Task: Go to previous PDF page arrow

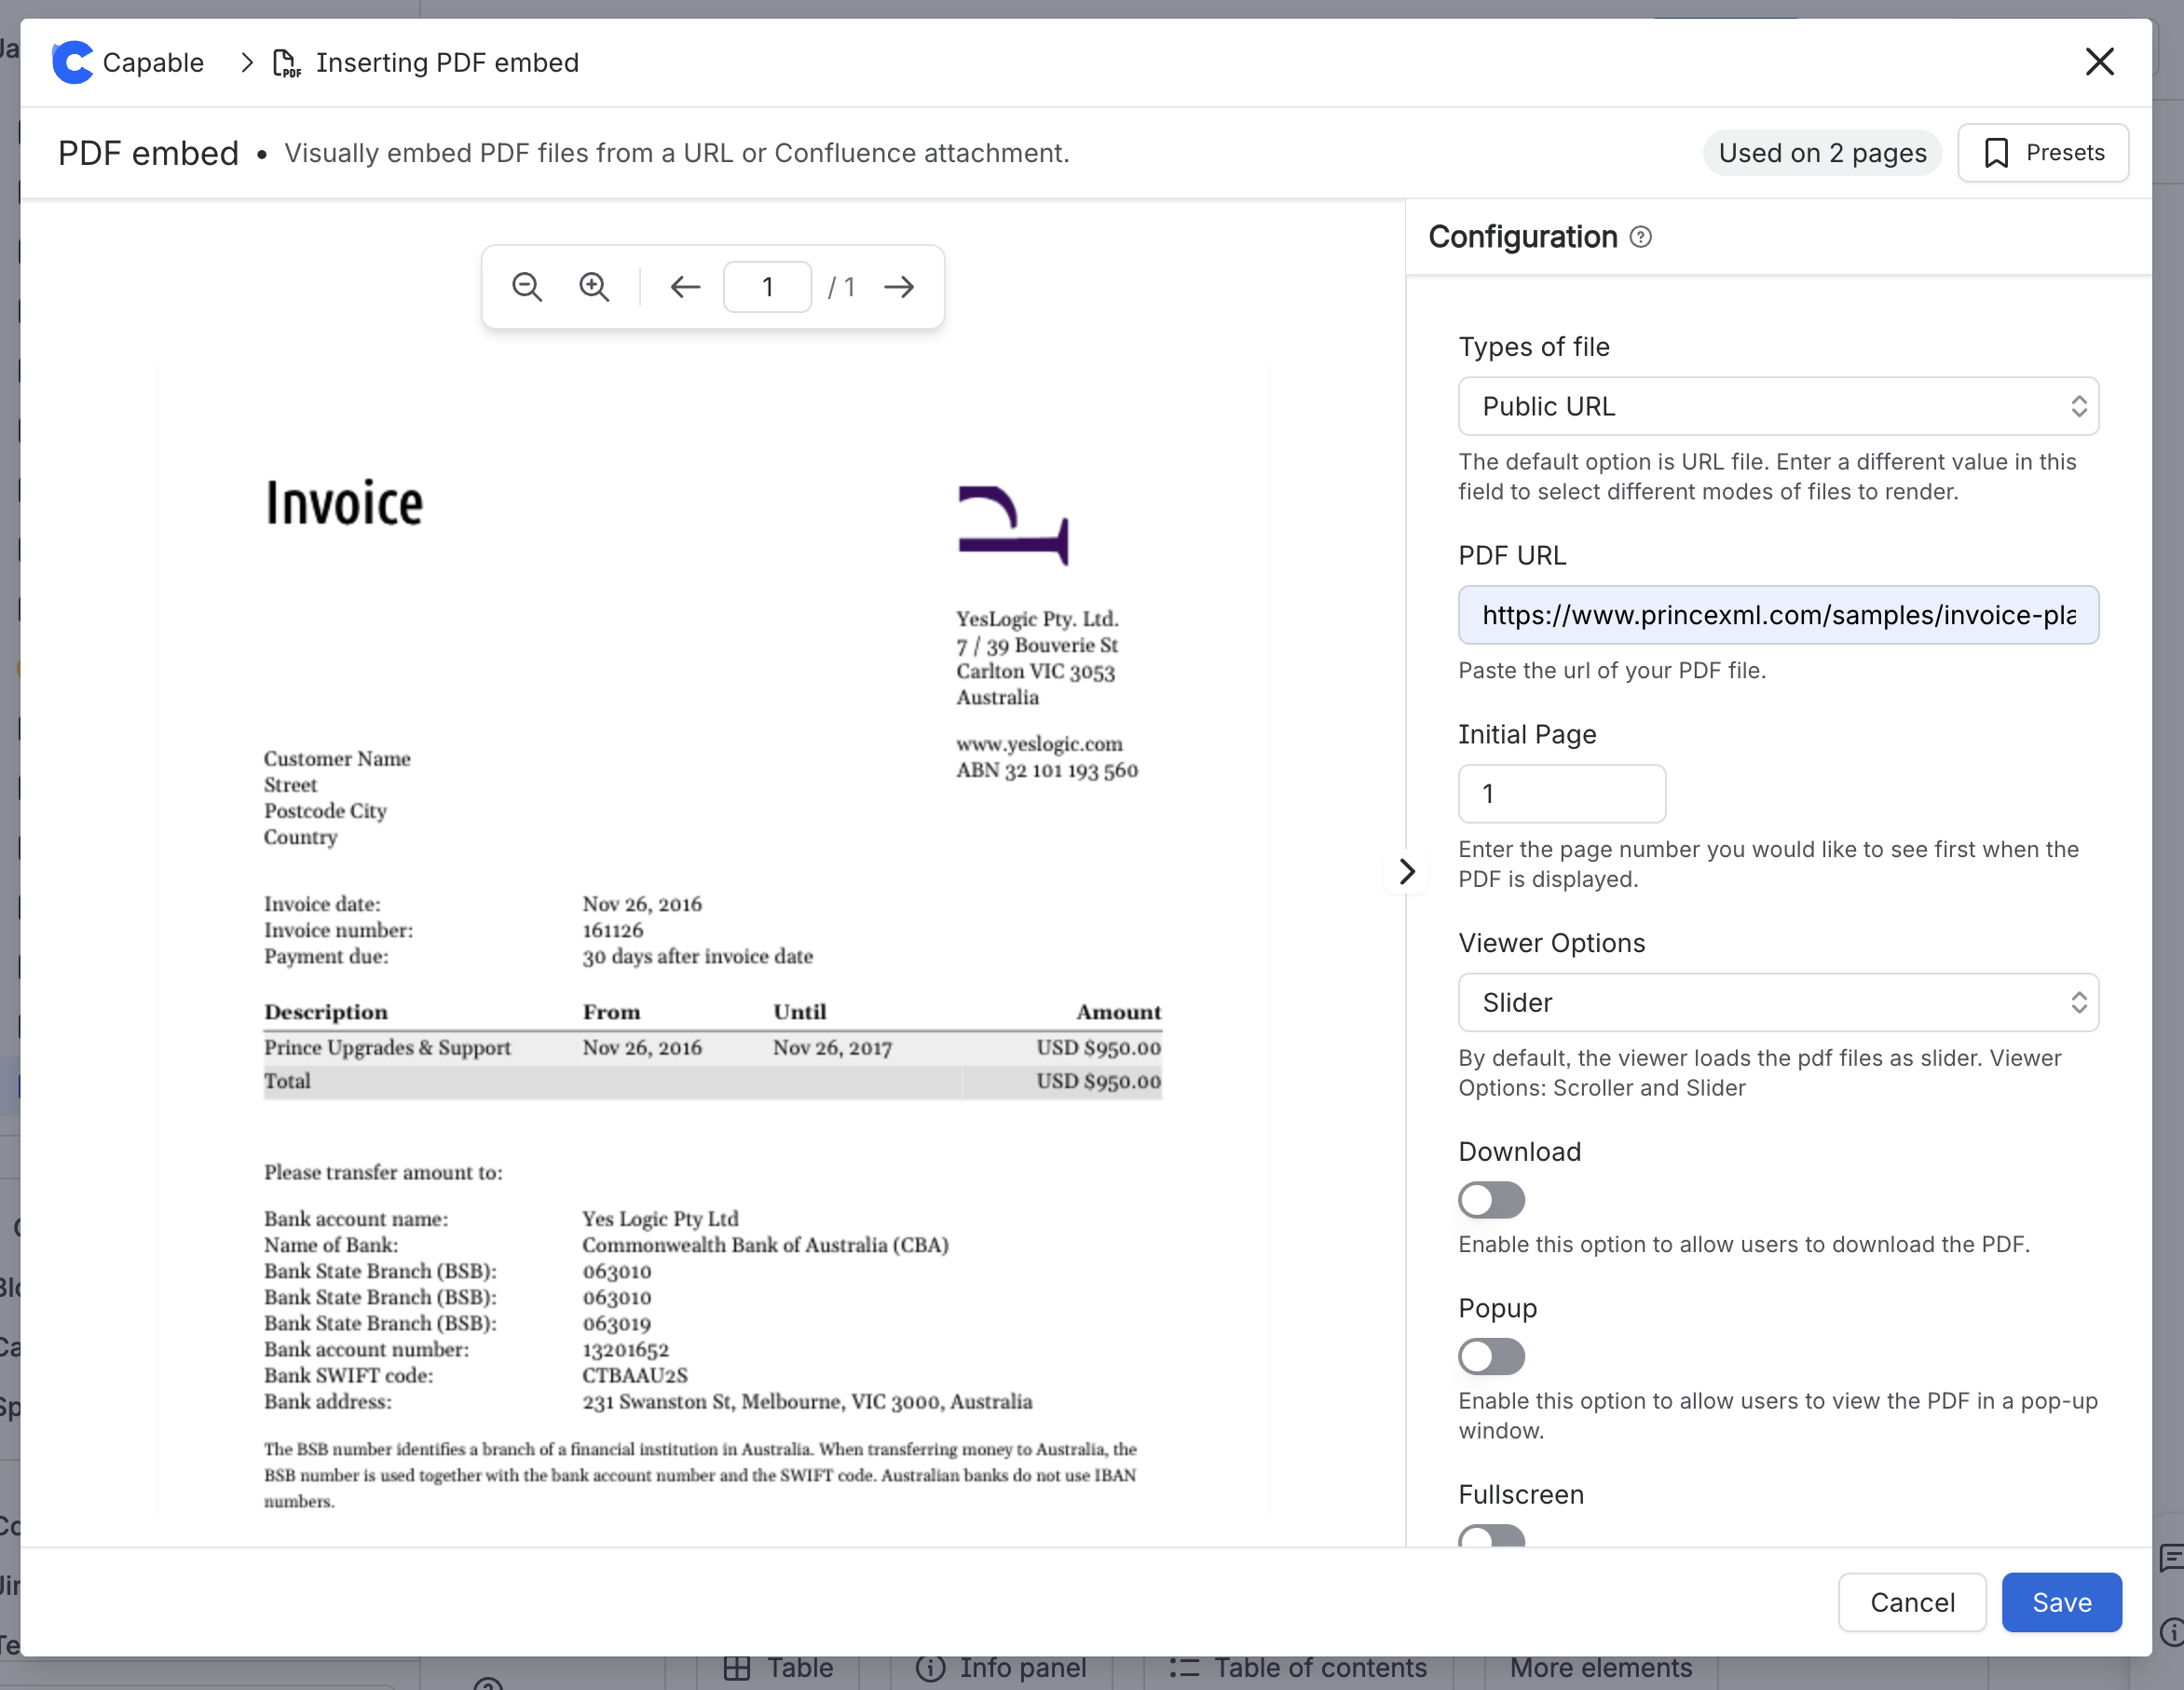Action: (x=685, y=287)
